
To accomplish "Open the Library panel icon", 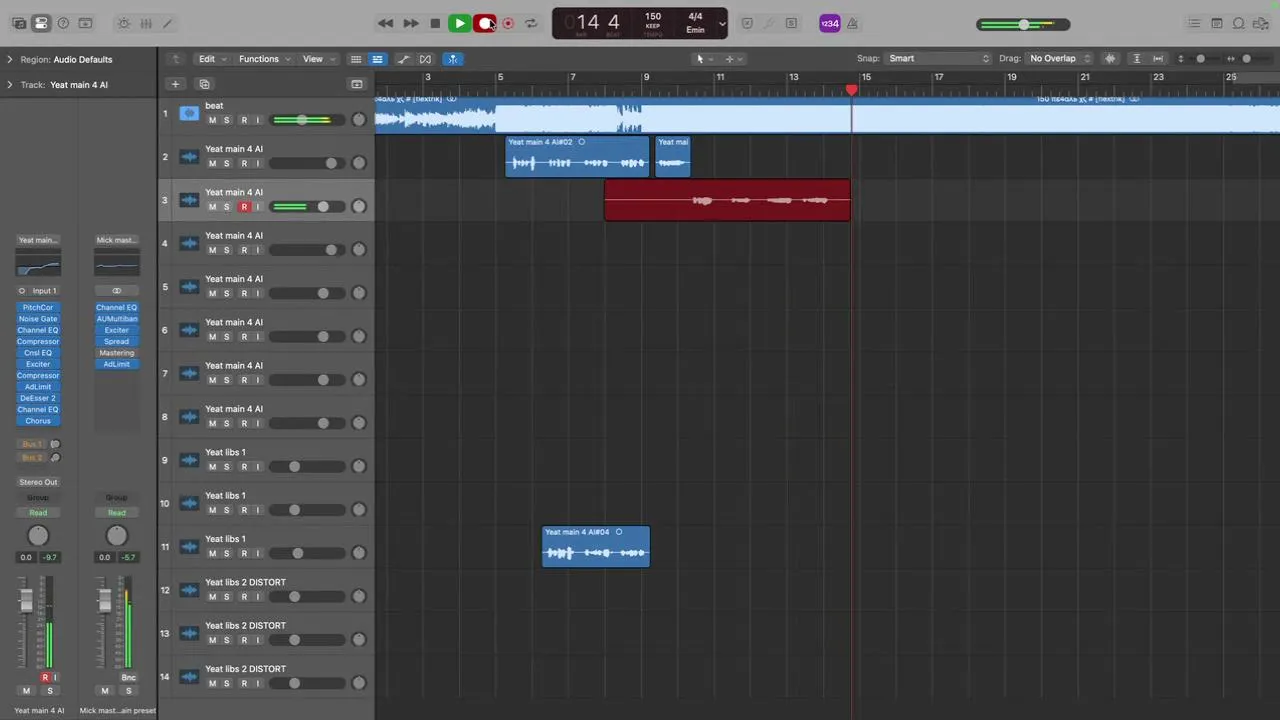I will (x=19, y=23).
